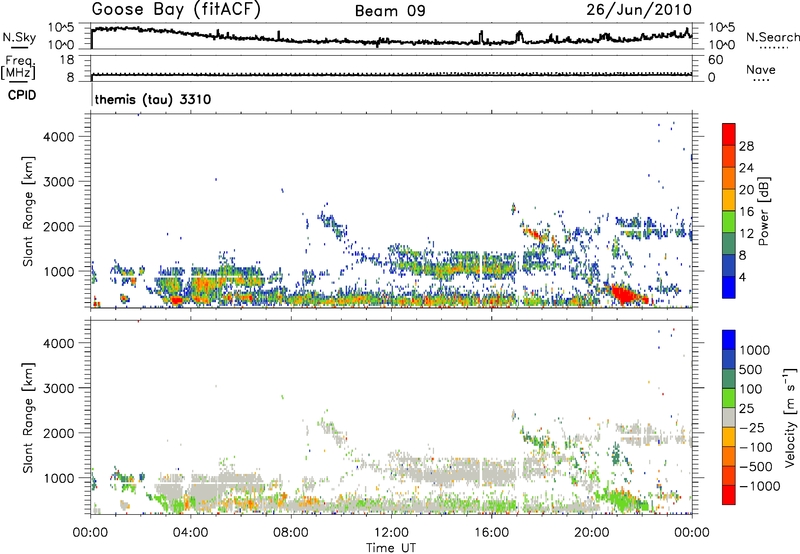Click the red bottom swatch on Velocity color bar
Viewport: 800px width, 554px height.
tap(729, 495)
